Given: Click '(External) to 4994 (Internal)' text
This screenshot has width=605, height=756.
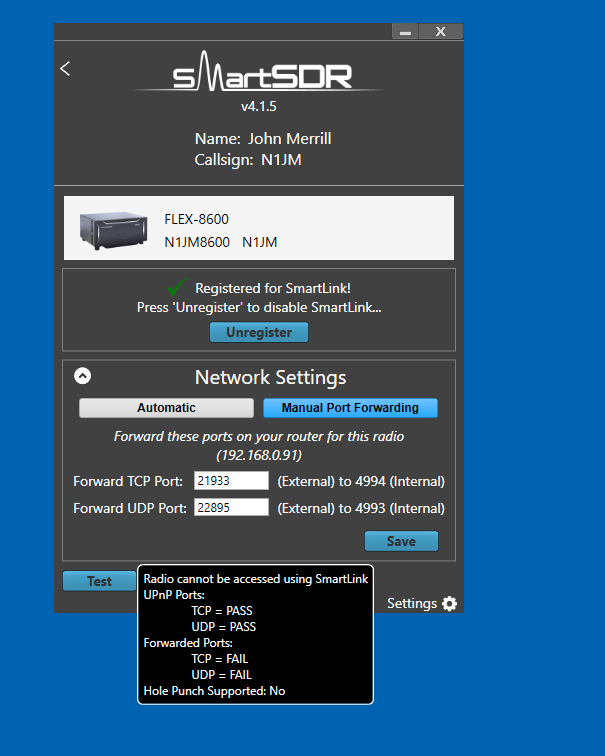Looking at the screenshot, I should 361,481.
